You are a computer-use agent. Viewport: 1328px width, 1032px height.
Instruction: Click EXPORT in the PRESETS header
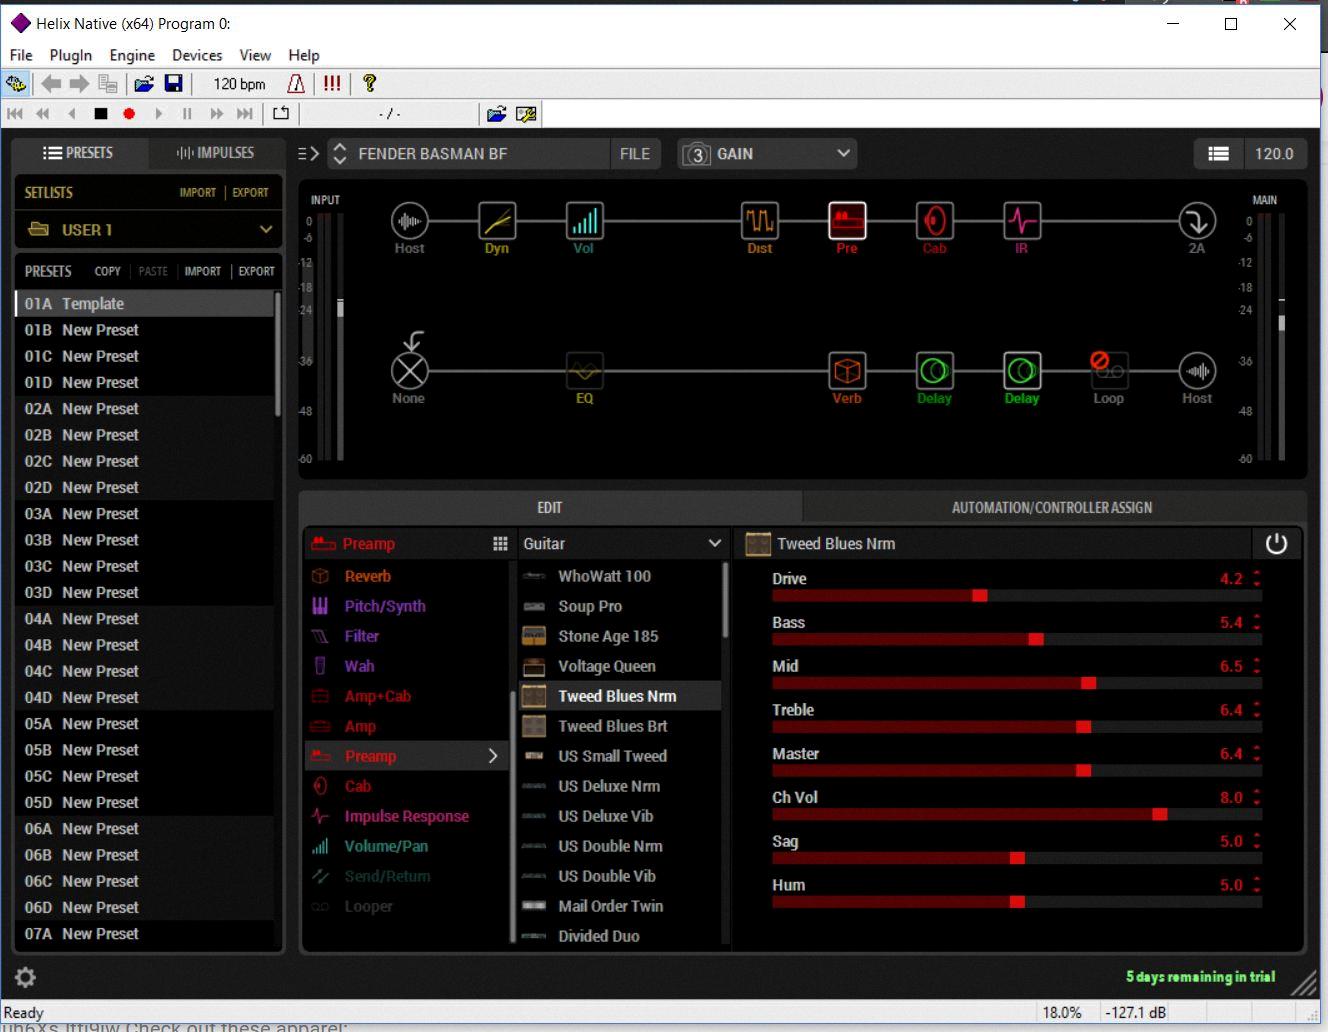click(256, 271)
